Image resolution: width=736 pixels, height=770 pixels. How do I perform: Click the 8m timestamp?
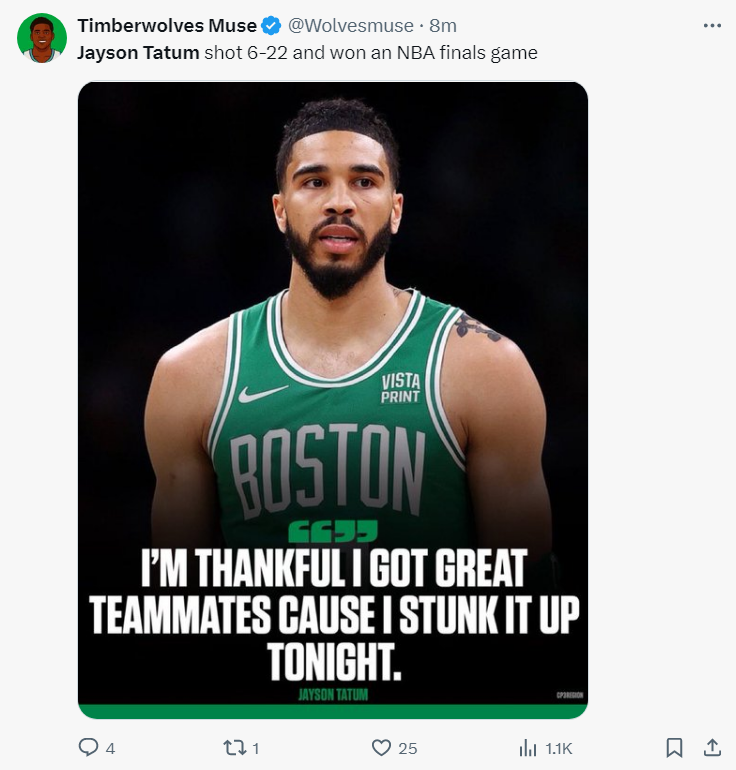point(442,26)
